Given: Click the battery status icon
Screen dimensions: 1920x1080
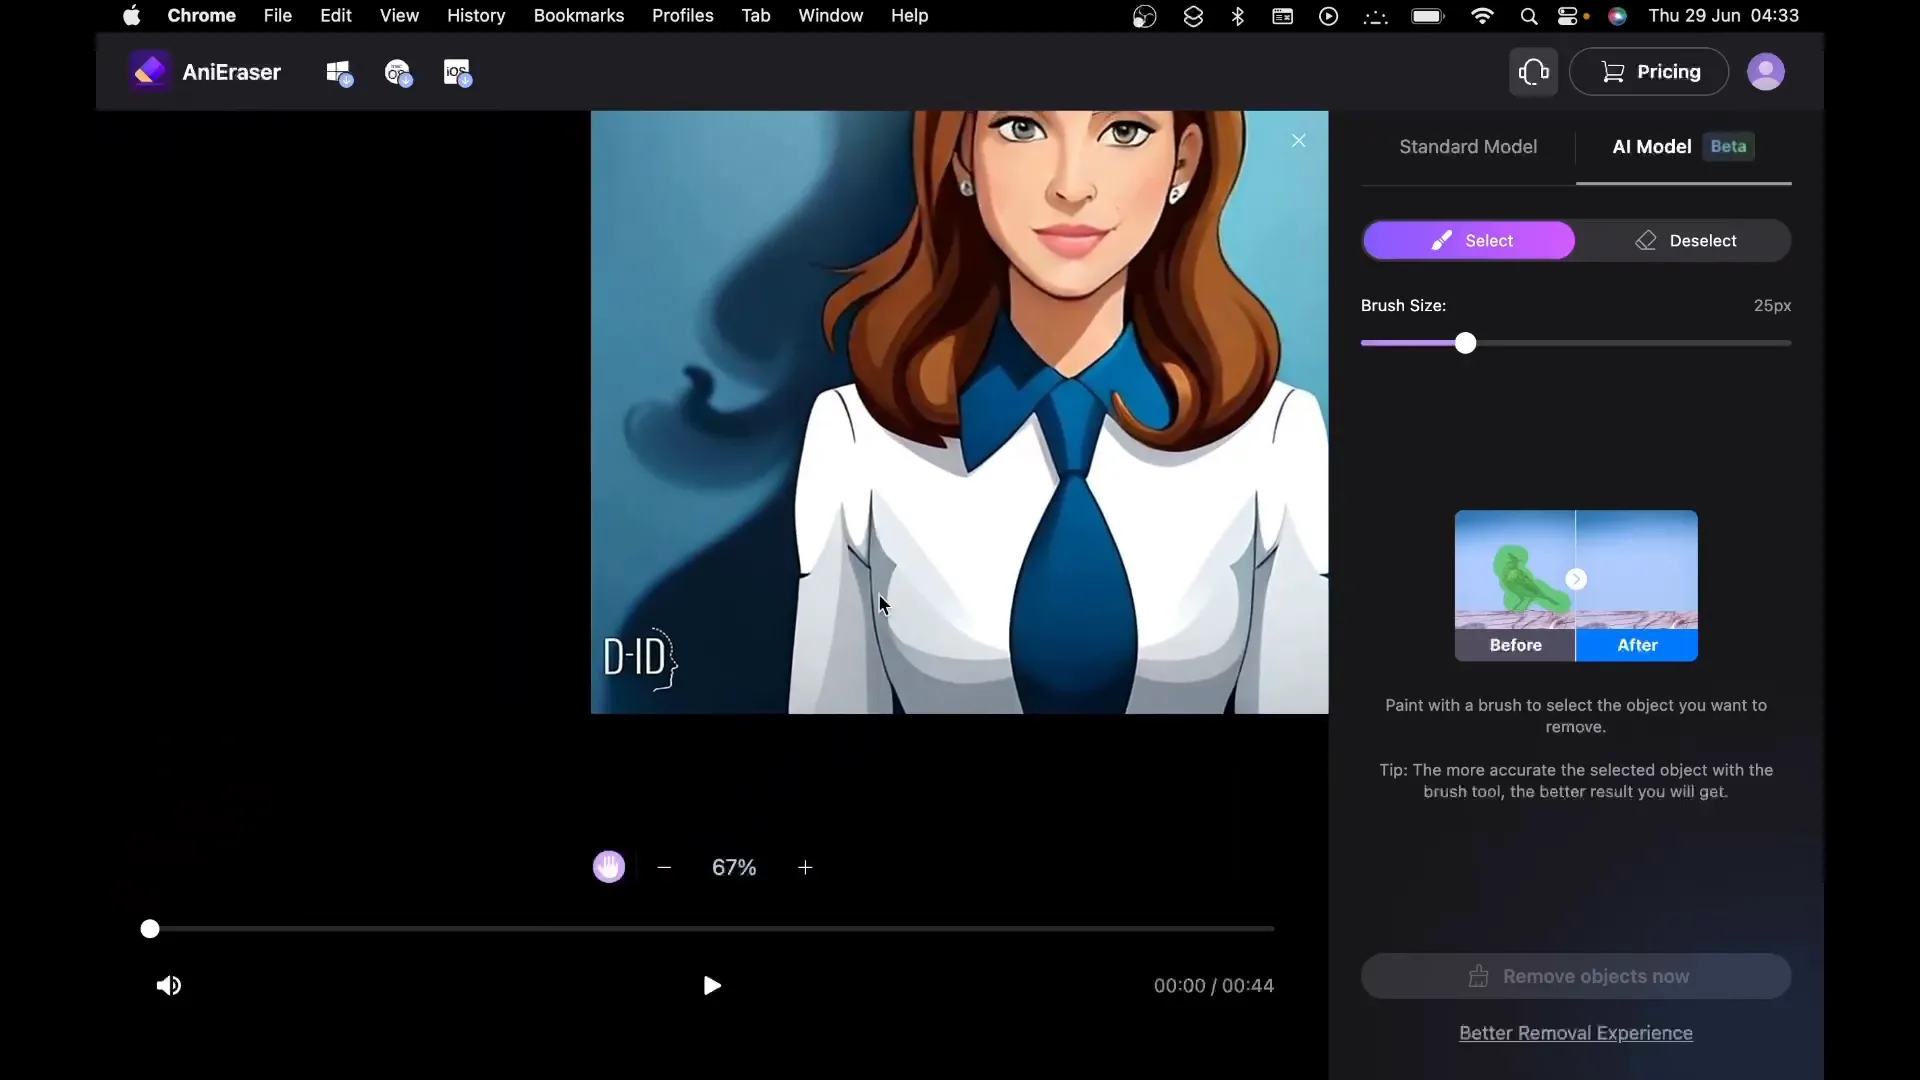Looking at the screenshot, I should point(1428,16).
